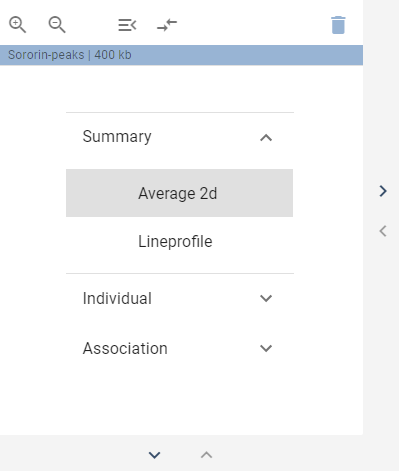Delete widget with the trash icon
This screenshot has height=471, width=399.
click(338, 25)
